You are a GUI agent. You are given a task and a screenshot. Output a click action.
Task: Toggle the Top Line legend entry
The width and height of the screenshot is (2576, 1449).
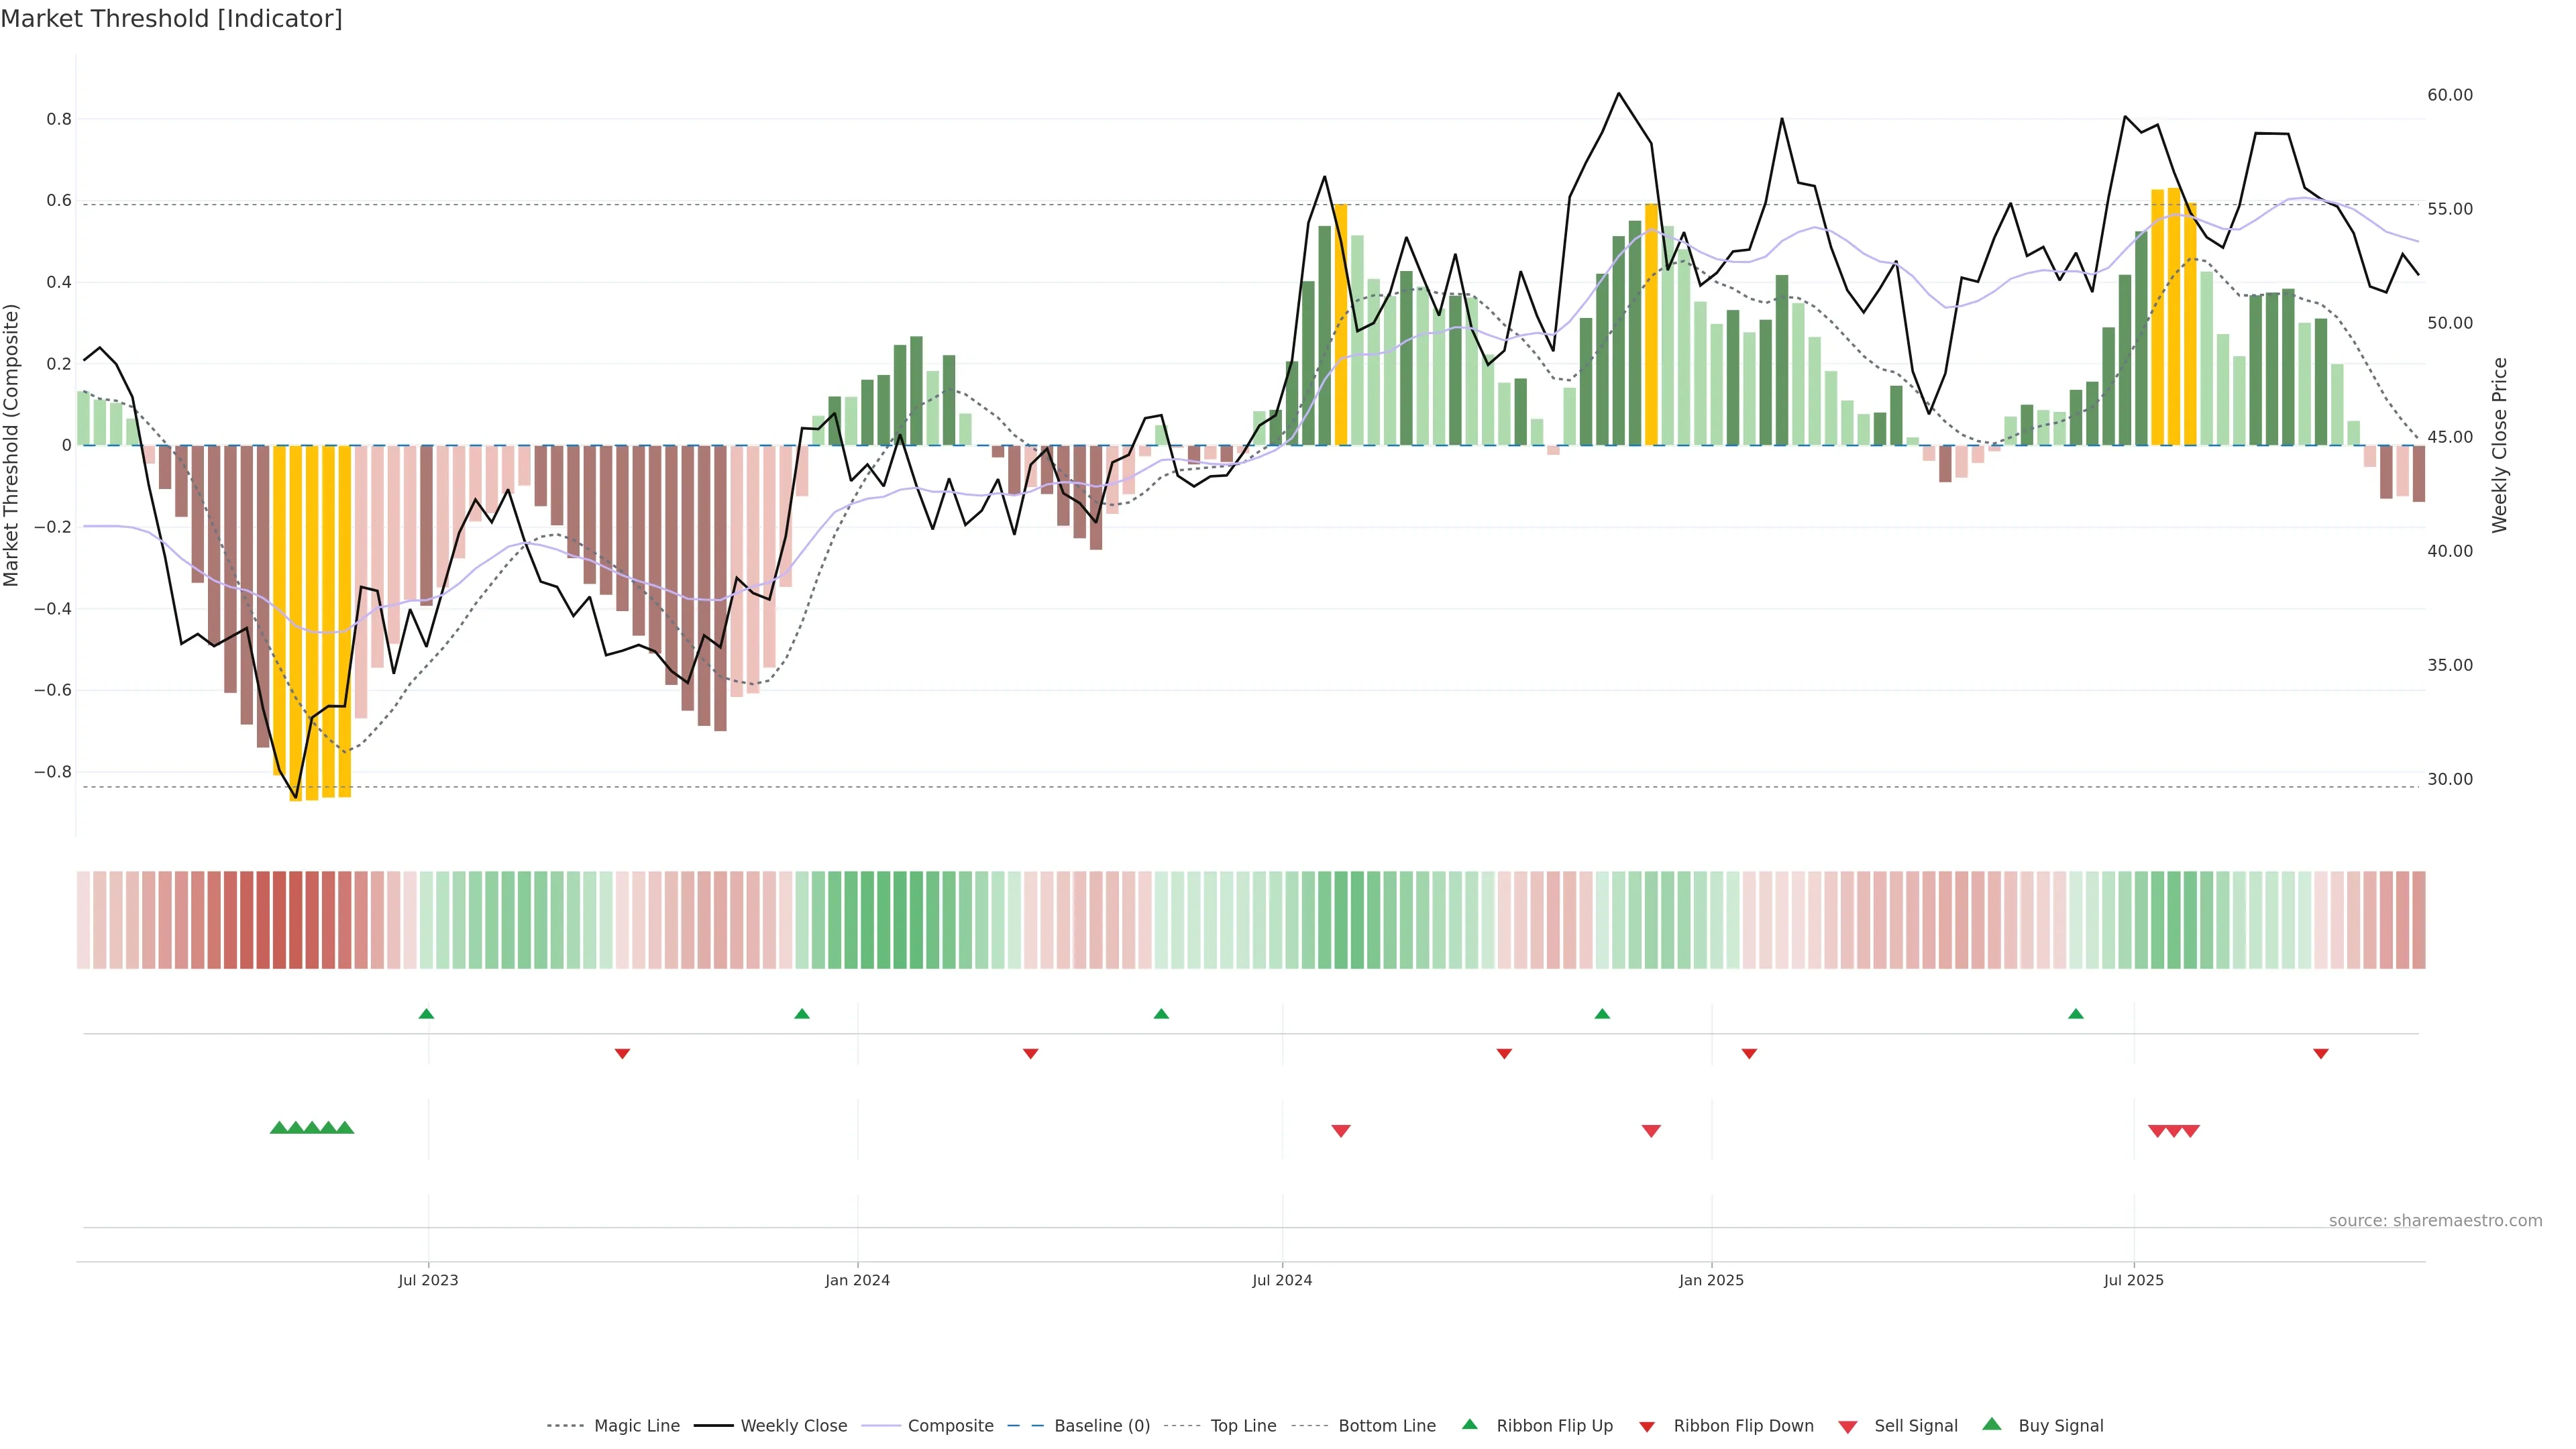click(x=1243, y=1426)
